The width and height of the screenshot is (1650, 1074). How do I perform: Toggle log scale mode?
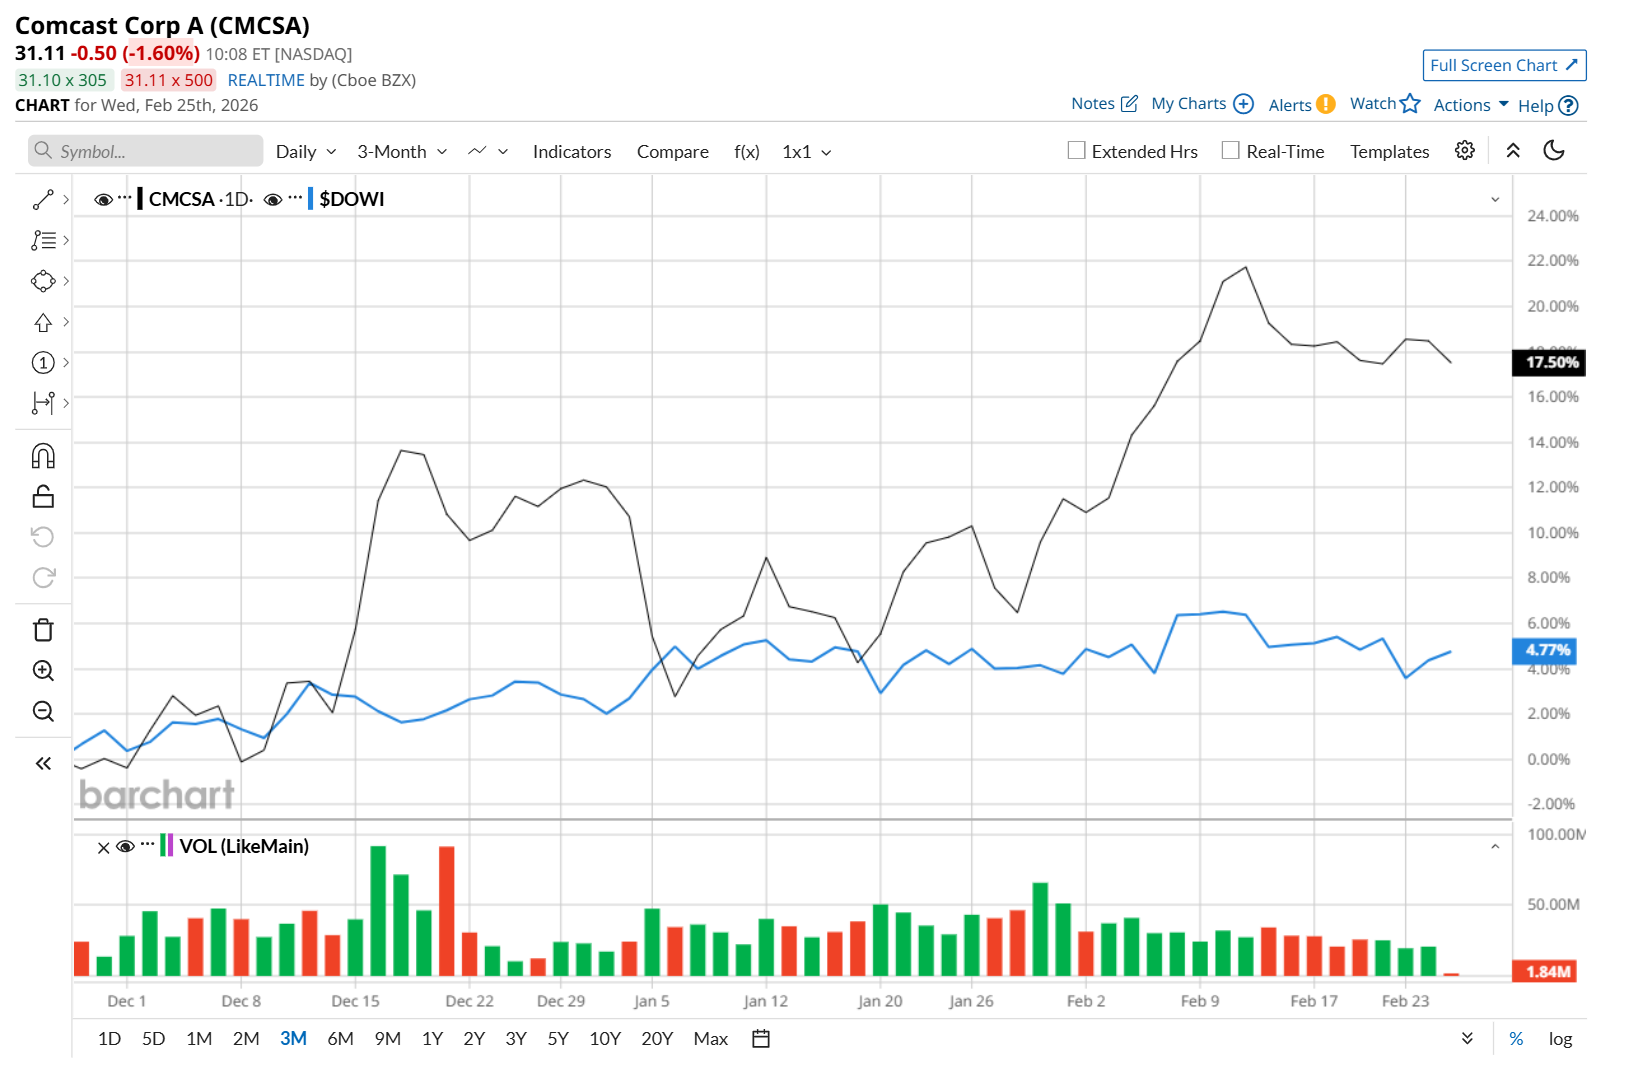pos(1560,1039)
